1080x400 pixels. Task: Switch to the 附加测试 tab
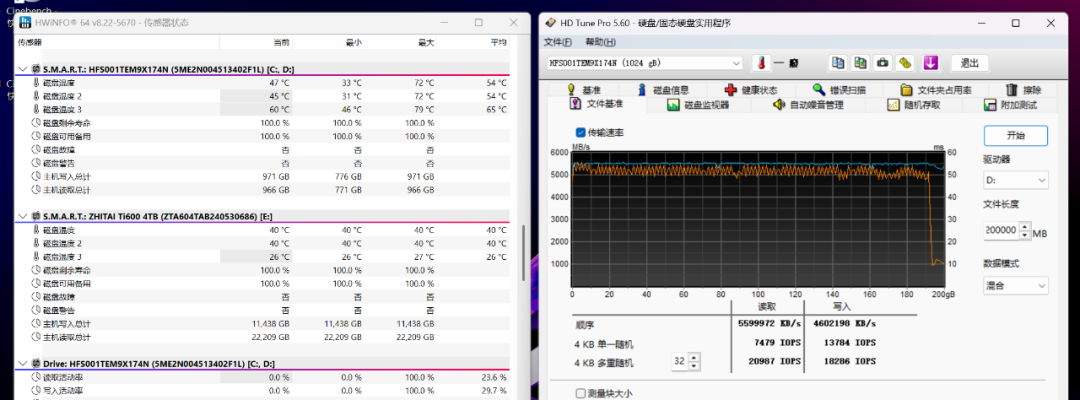pyautogui.click(x=1010, y=105)
